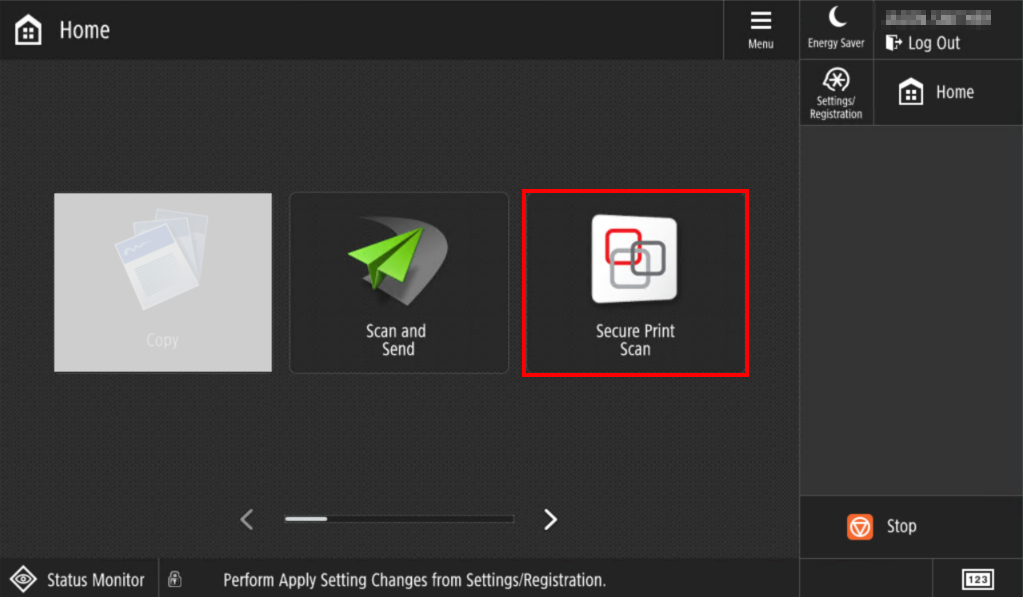The image size is (1023, 597).
Task: Log Out of the printer
Action: point(923,43)
